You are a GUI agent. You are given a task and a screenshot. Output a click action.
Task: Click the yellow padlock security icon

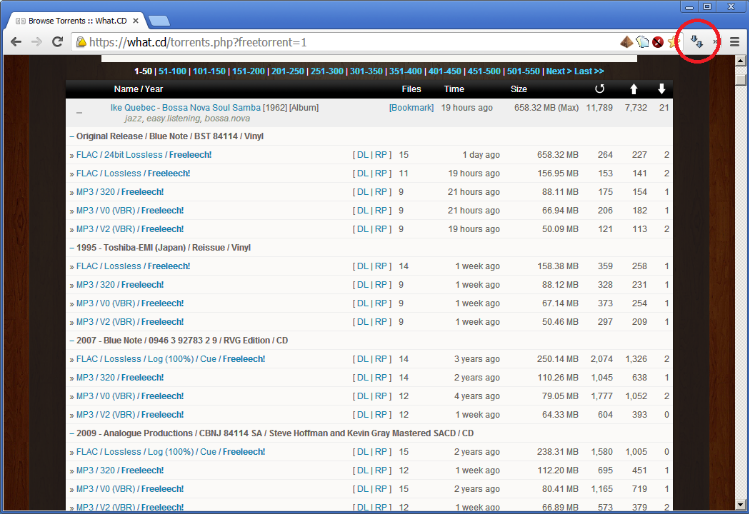click(81, 42)
